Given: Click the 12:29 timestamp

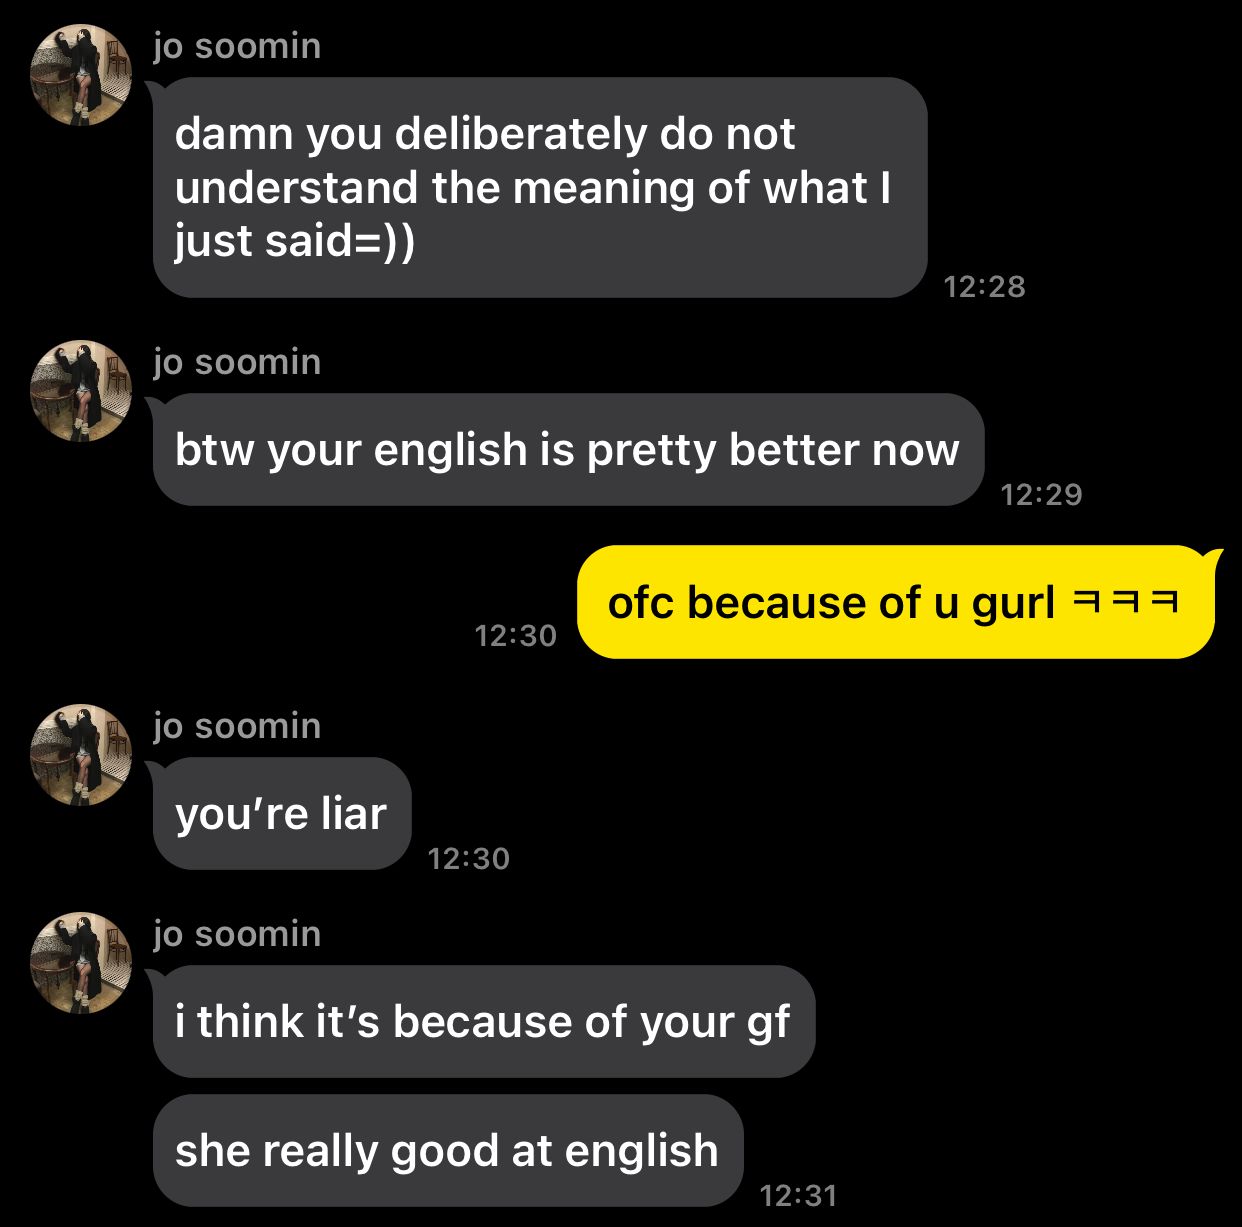Looking at the screenshot, I should tap(1041, 494).
